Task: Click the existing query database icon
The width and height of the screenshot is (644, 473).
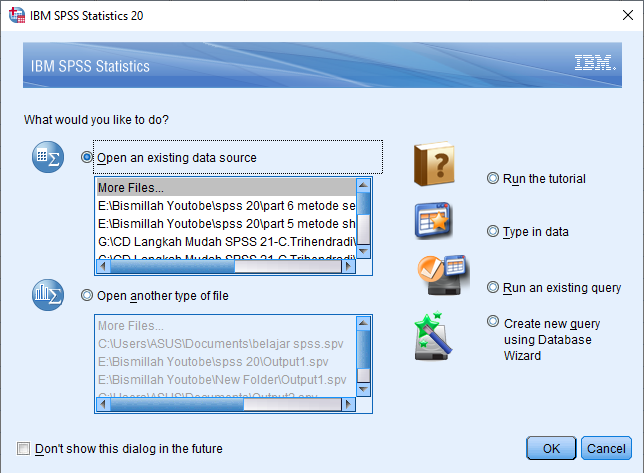Action: coord(443,275)
